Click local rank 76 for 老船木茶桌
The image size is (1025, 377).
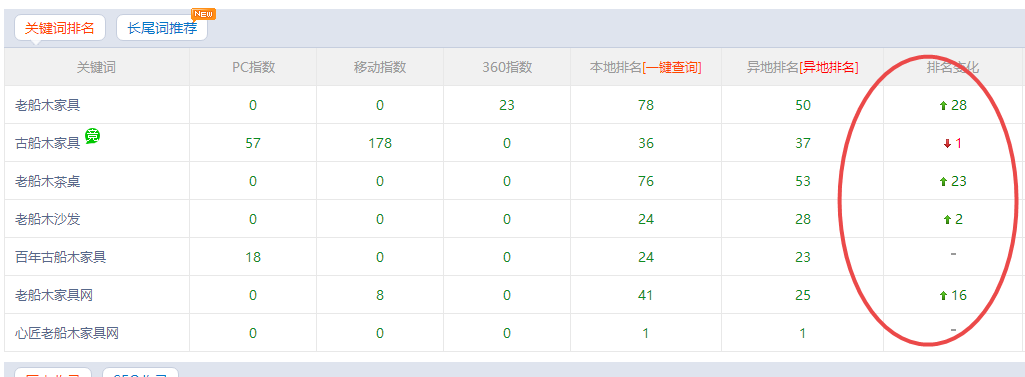(646, 181)
